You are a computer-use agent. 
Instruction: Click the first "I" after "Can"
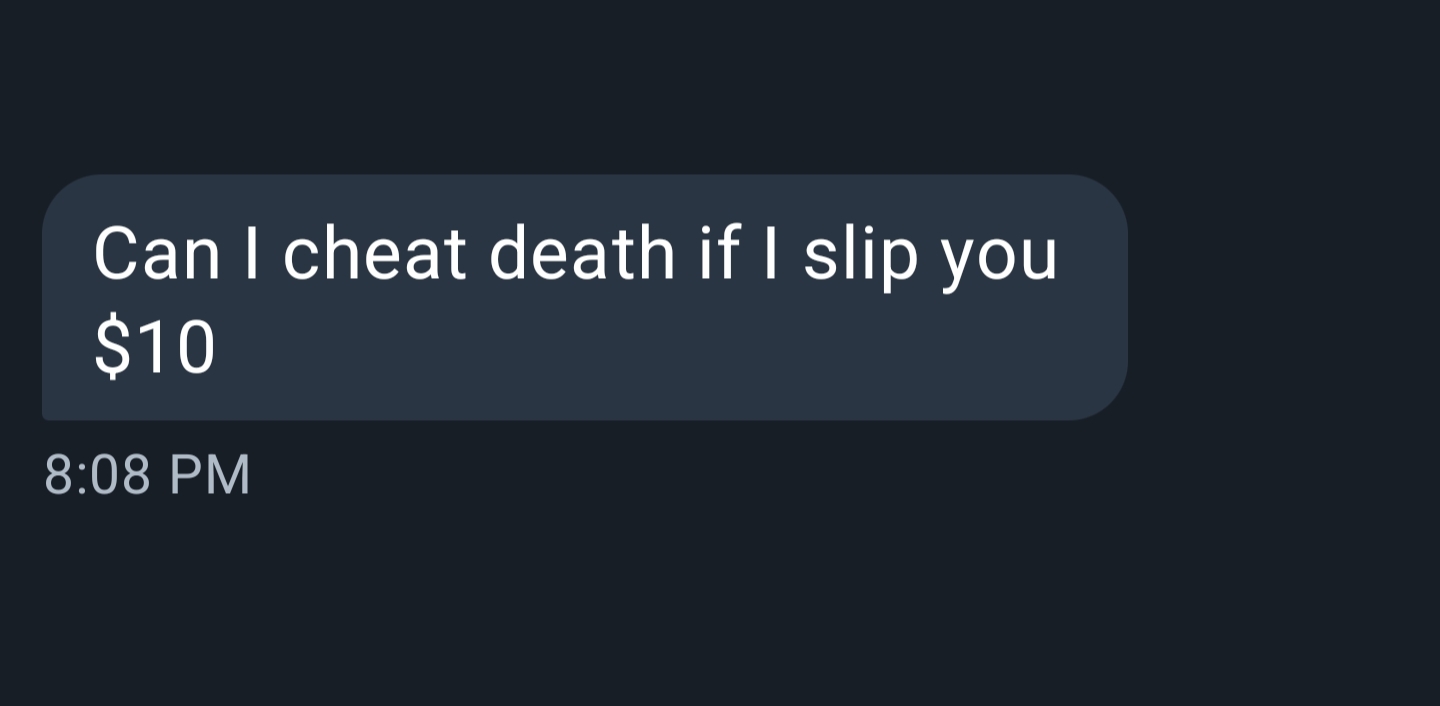(251, 254)
